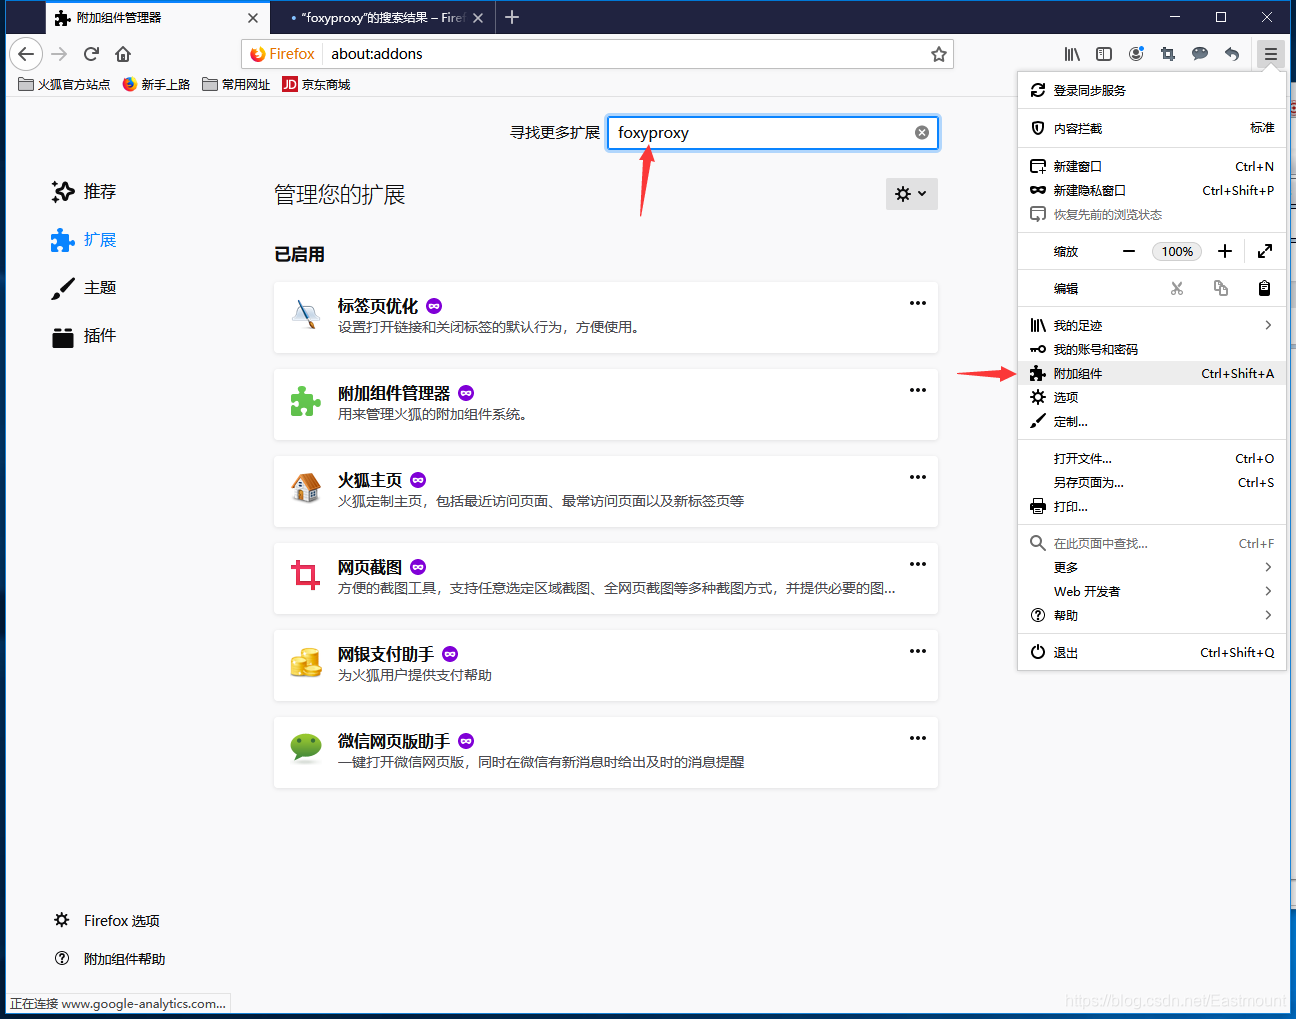The height and width of the screenshot is (1019, 1296).
Task: Open more options for 网银支付助手
Action: coord(918,651)
